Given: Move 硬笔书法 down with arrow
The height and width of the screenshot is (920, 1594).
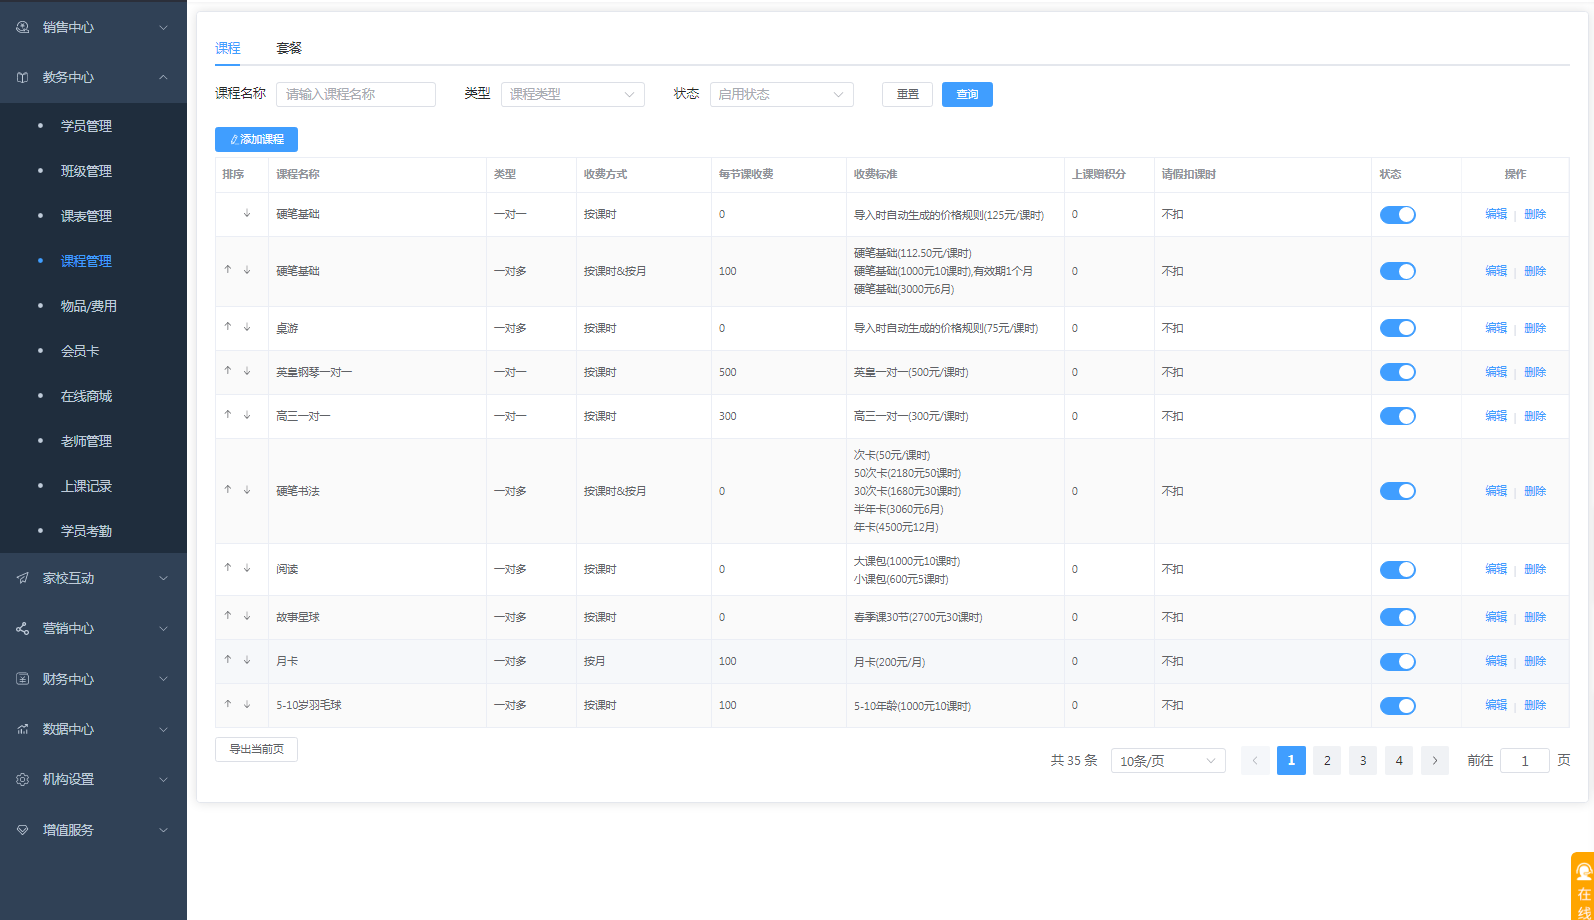Looking at the screenshot, I should tap(247, 490).
